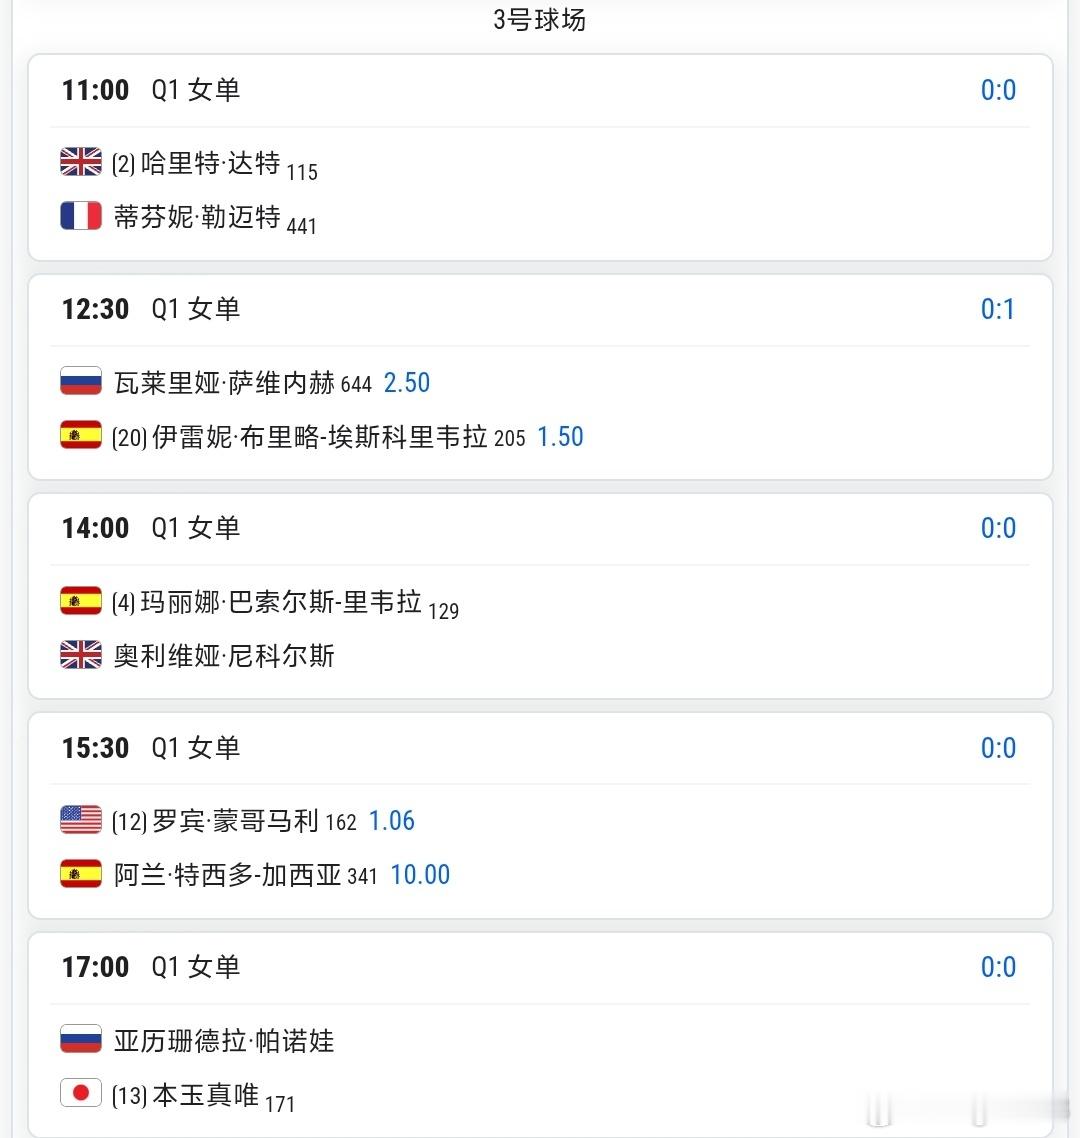1080x1138 pixels.
Task: Select odds 10.00 for 阿兰·特西多-加西亚
Action: tap(420, 875)
